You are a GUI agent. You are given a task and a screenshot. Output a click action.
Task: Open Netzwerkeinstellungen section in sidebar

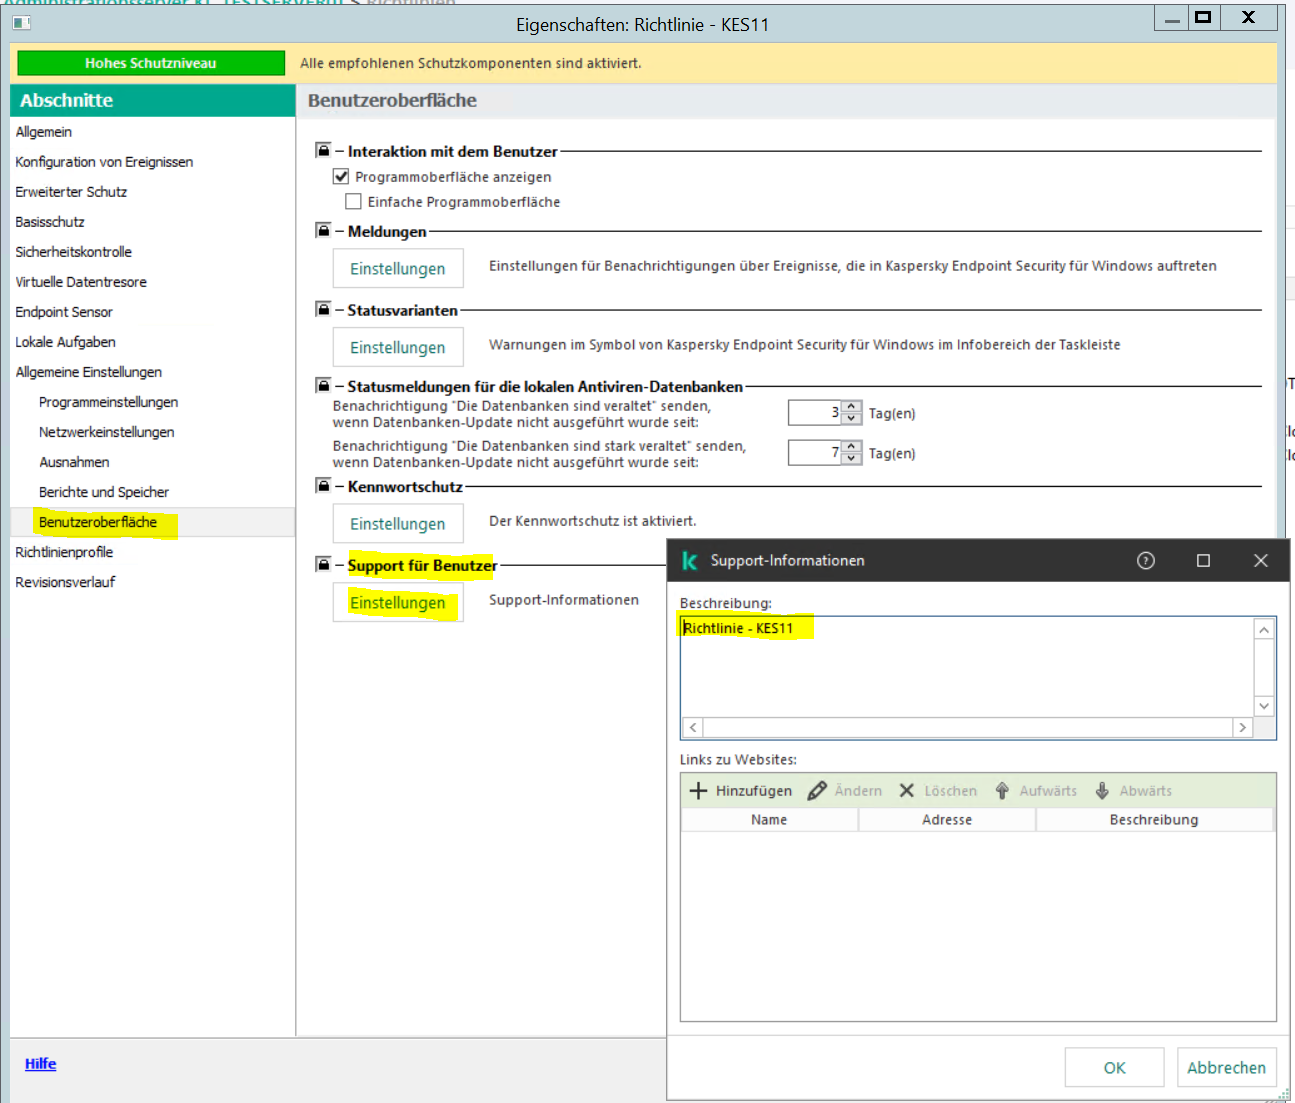coord(106,432)
